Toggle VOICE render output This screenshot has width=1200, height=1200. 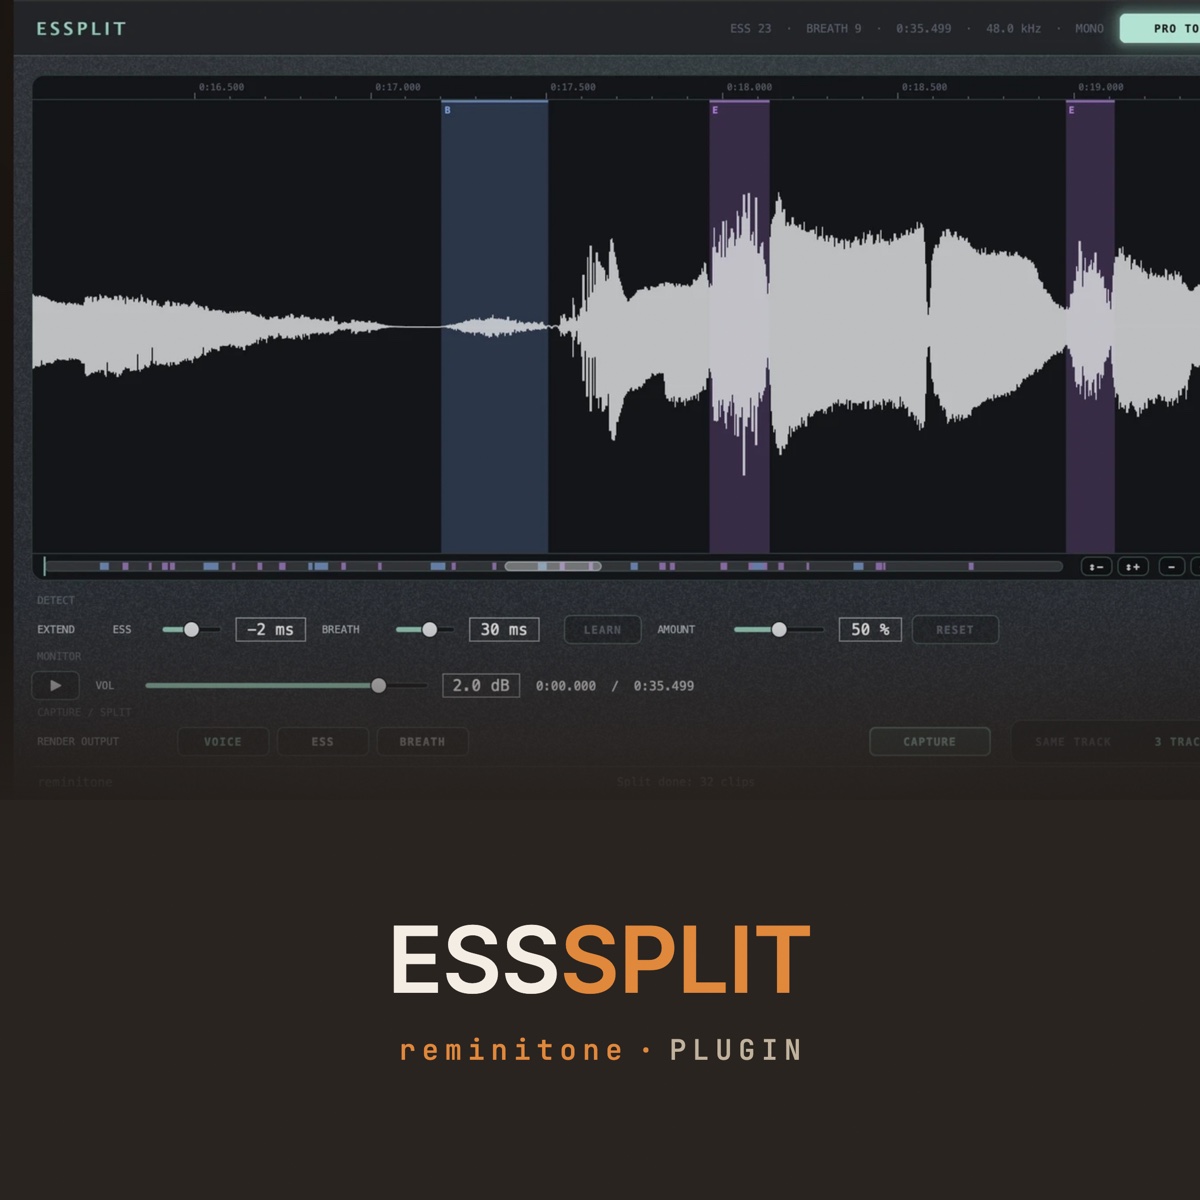[x=223, y=742]
